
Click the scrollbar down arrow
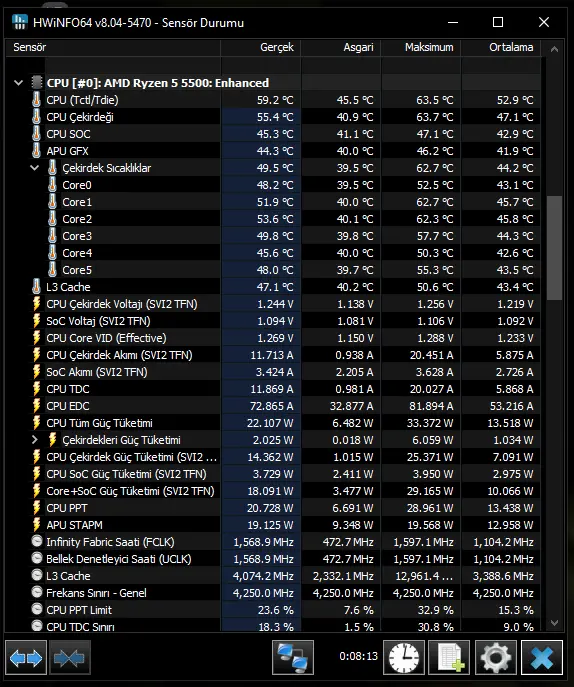pos(554,623)
